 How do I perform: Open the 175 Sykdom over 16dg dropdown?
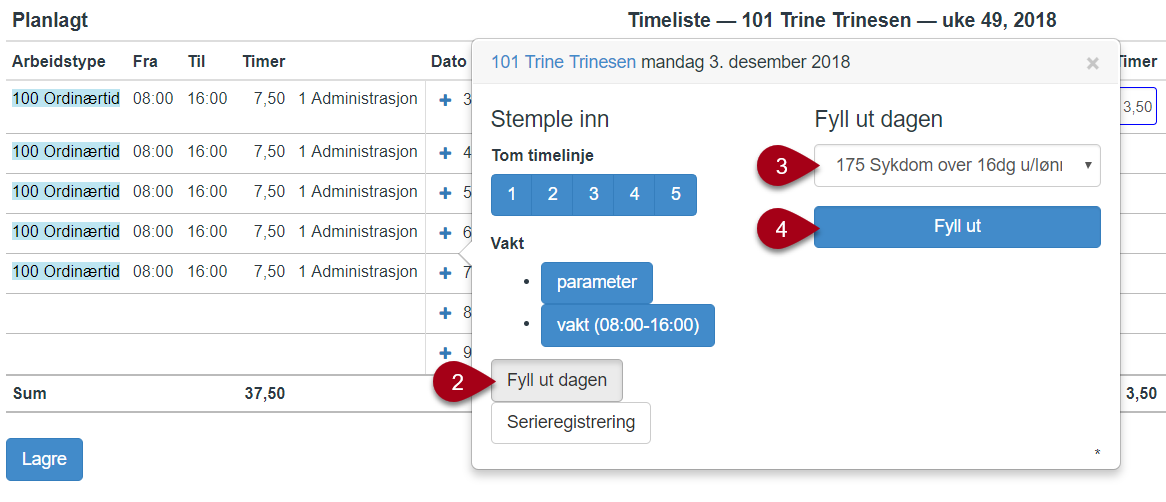coord(957,165)
